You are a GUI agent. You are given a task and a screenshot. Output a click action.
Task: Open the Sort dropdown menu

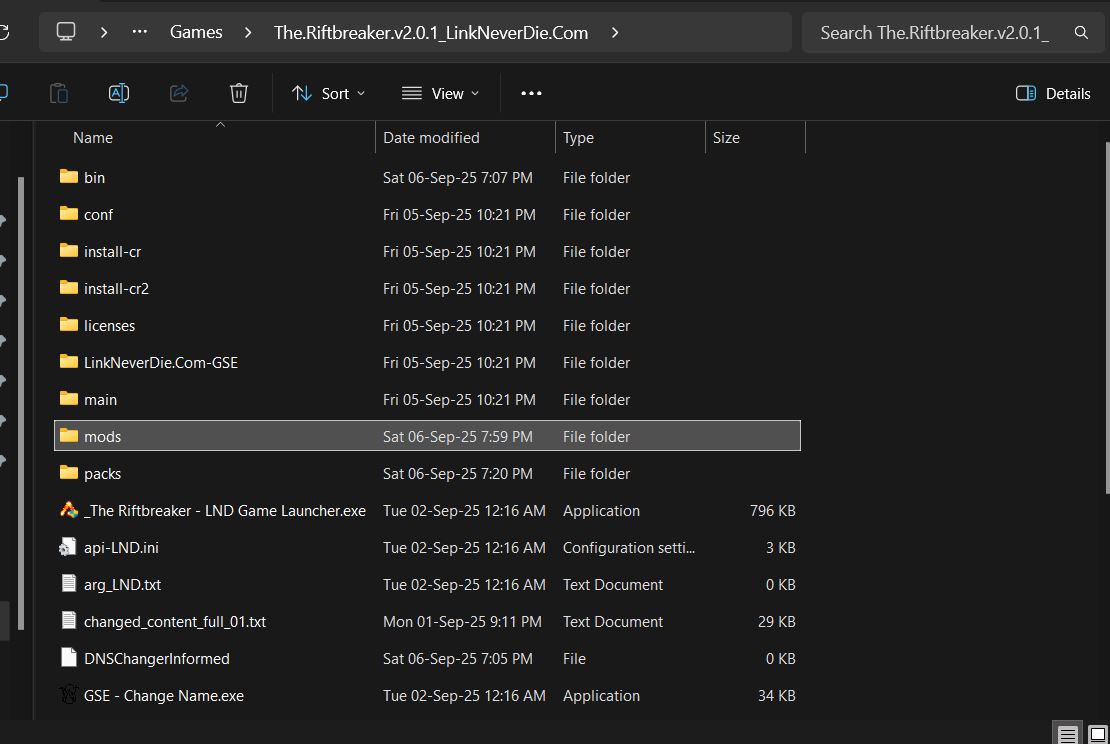[328, 93]
